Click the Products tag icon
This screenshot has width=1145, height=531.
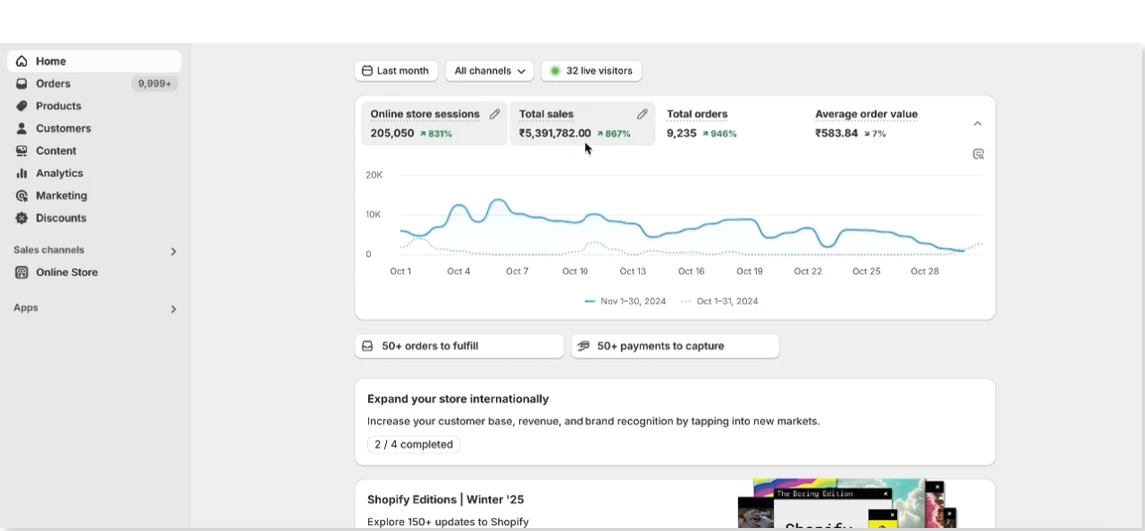pos(22,106)
